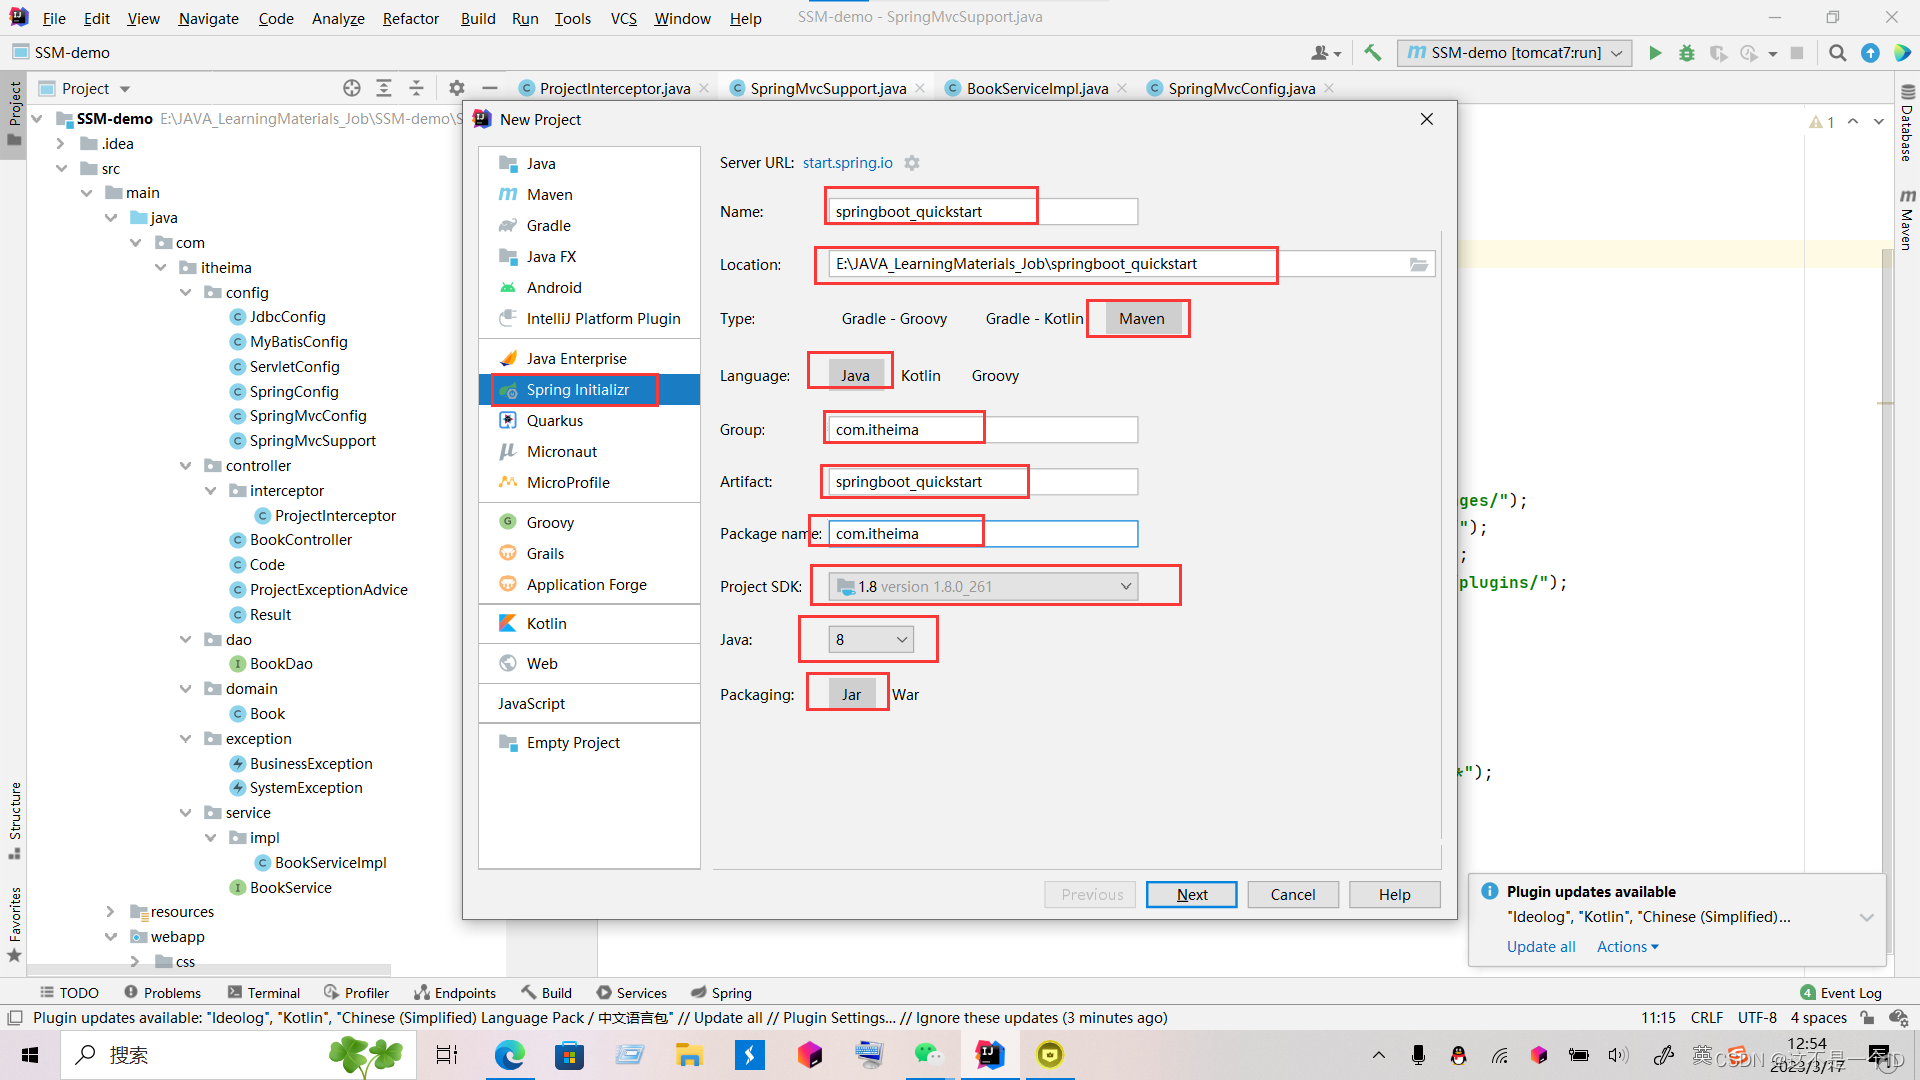1920x1080 pixels.
Task: Open the Structure tool window
Action: point(15,820)
